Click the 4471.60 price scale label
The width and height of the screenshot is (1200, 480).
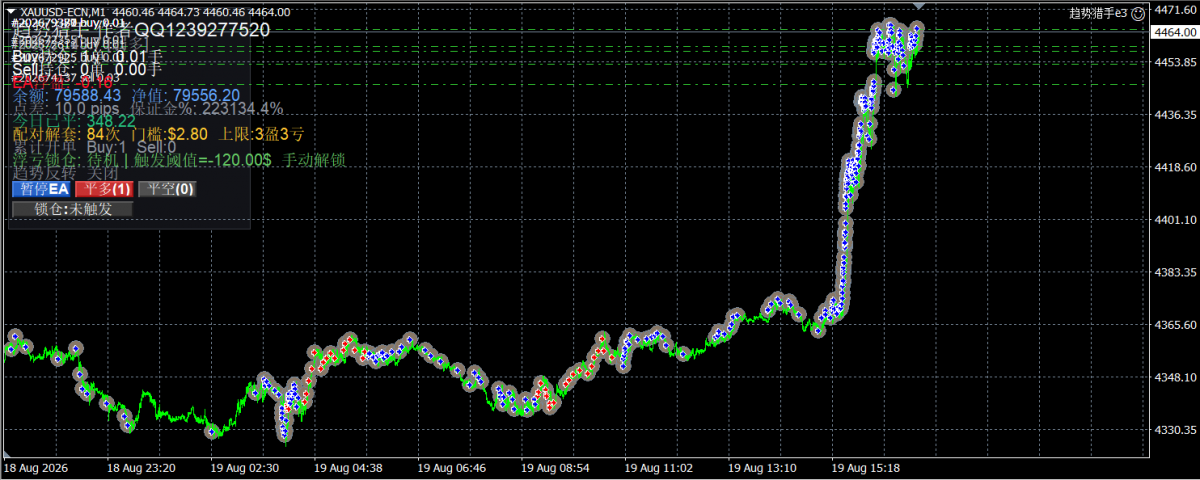tap(1175, 10)
